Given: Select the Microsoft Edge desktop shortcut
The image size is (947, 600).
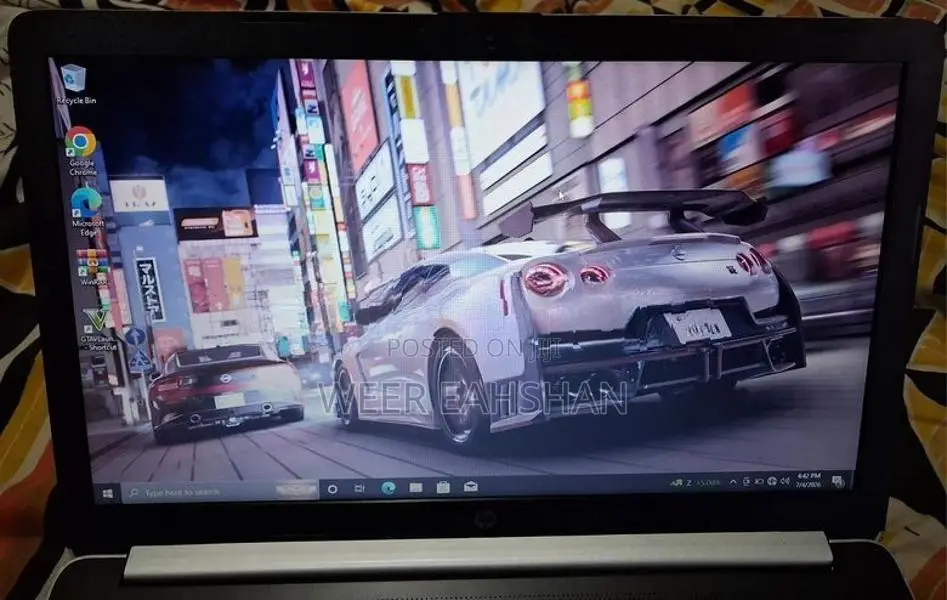Looking at the screenshot, I should pyautogui.click(x=87, y=211).
